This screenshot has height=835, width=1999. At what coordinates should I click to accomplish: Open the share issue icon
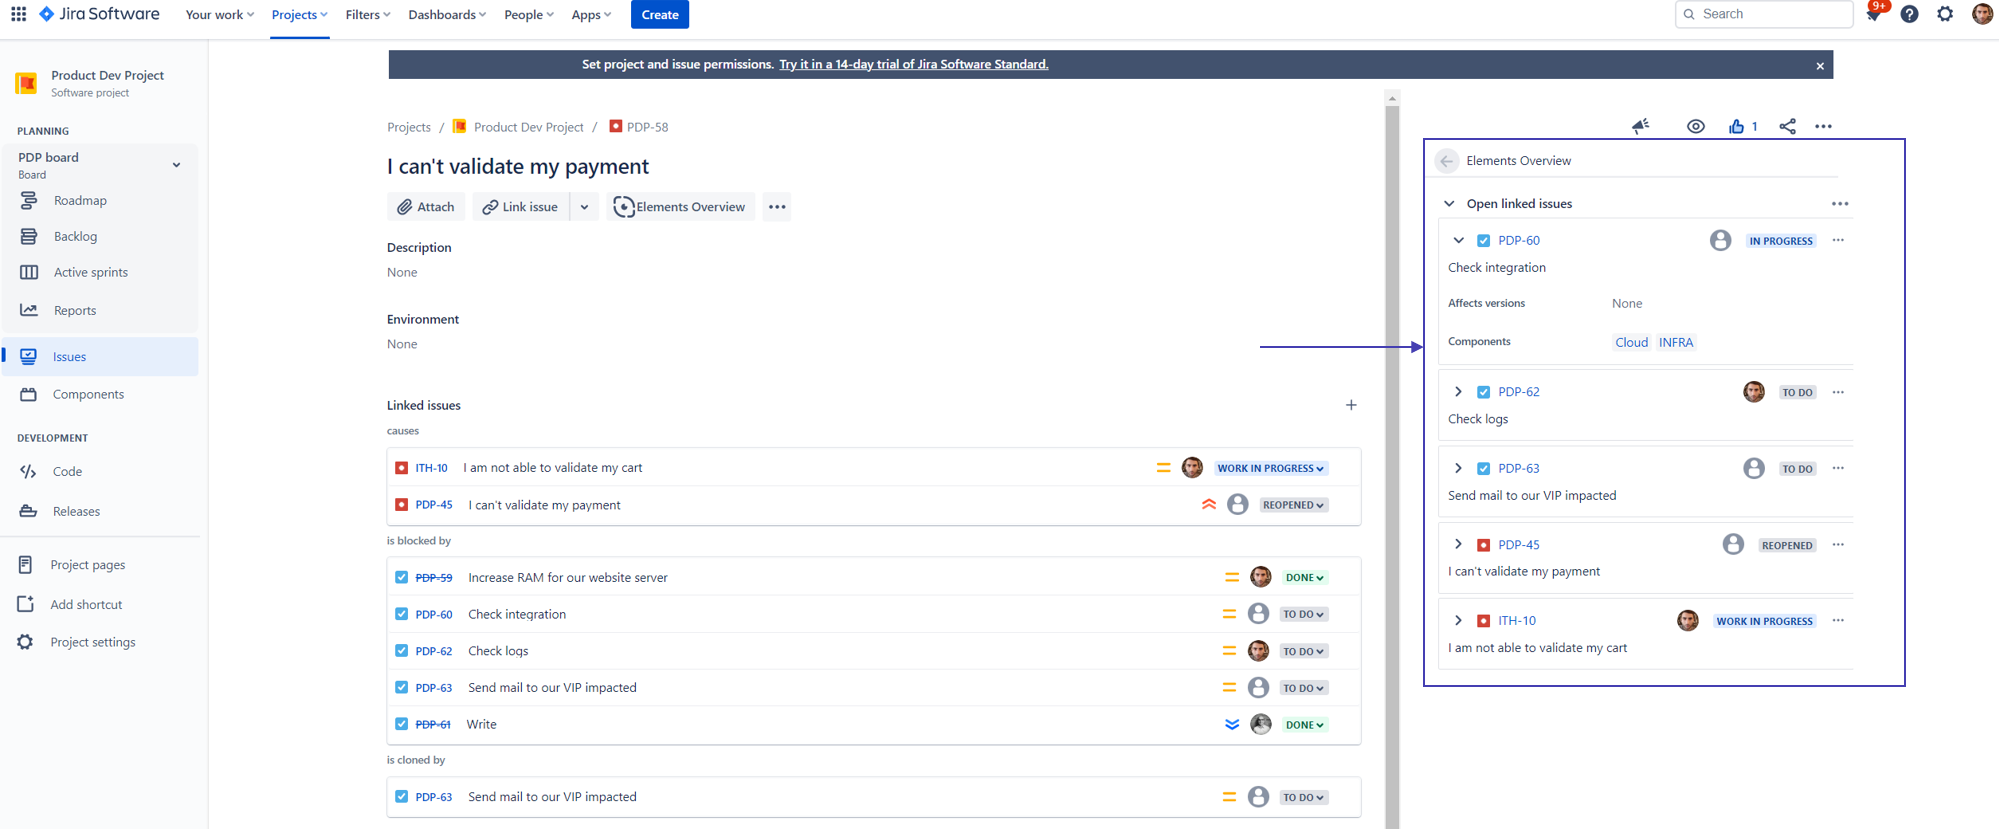click(x=1787, y=126)
